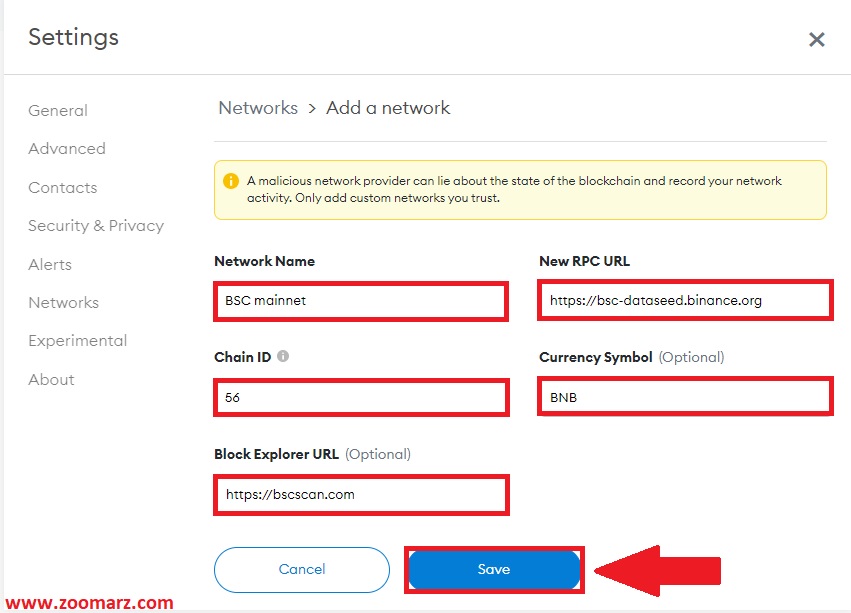This screenshot has width=851, height=613.
Task: Select Networks in the settings sidebar
Action: pyautogui.click(x=63, y=302)
